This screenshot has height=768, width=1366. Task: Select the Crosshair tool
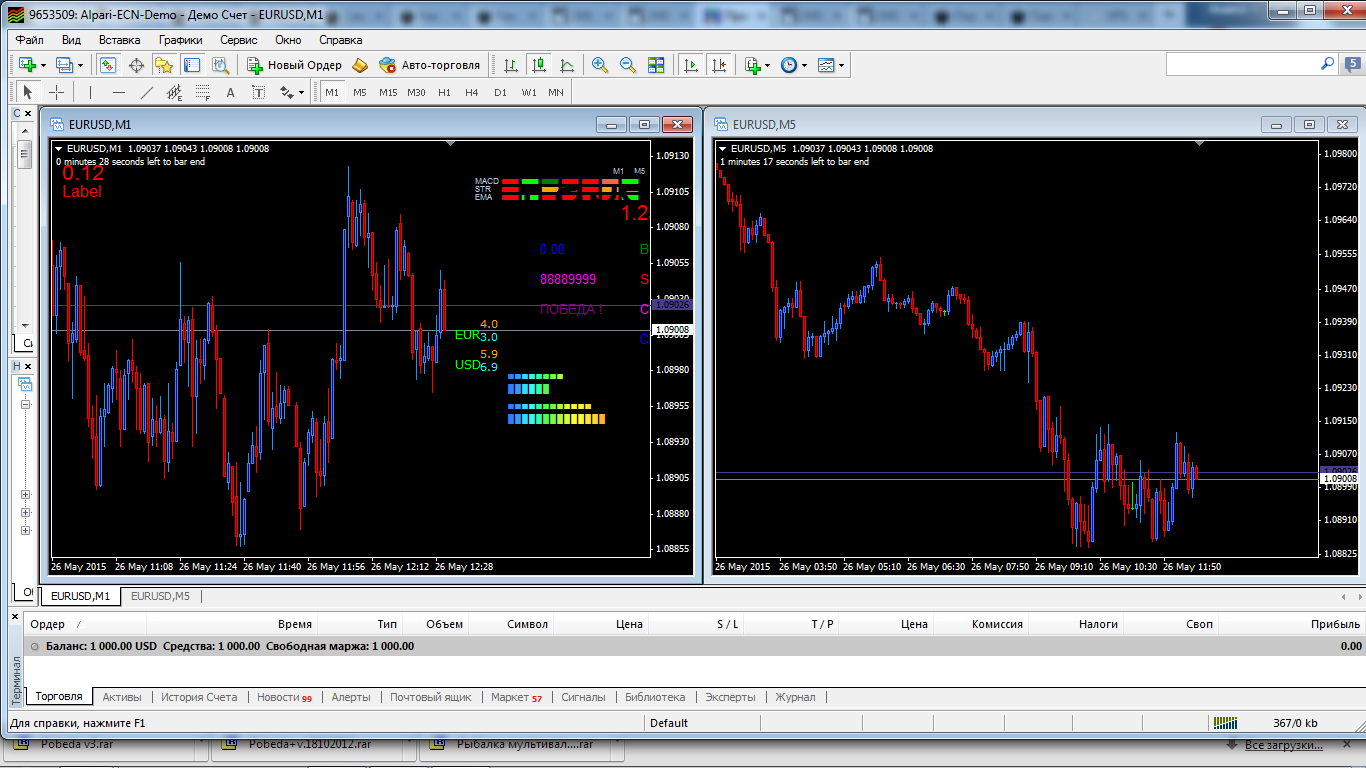pyautogui.click(x=57, y=92)
